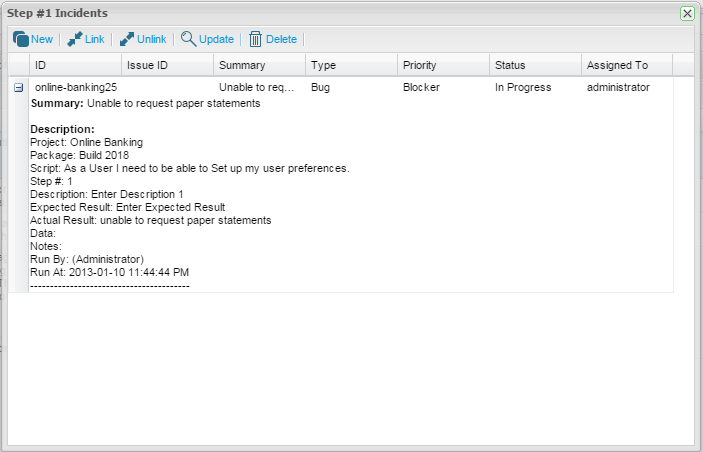Click the Delete trash icon

click(x=255, y=39)
